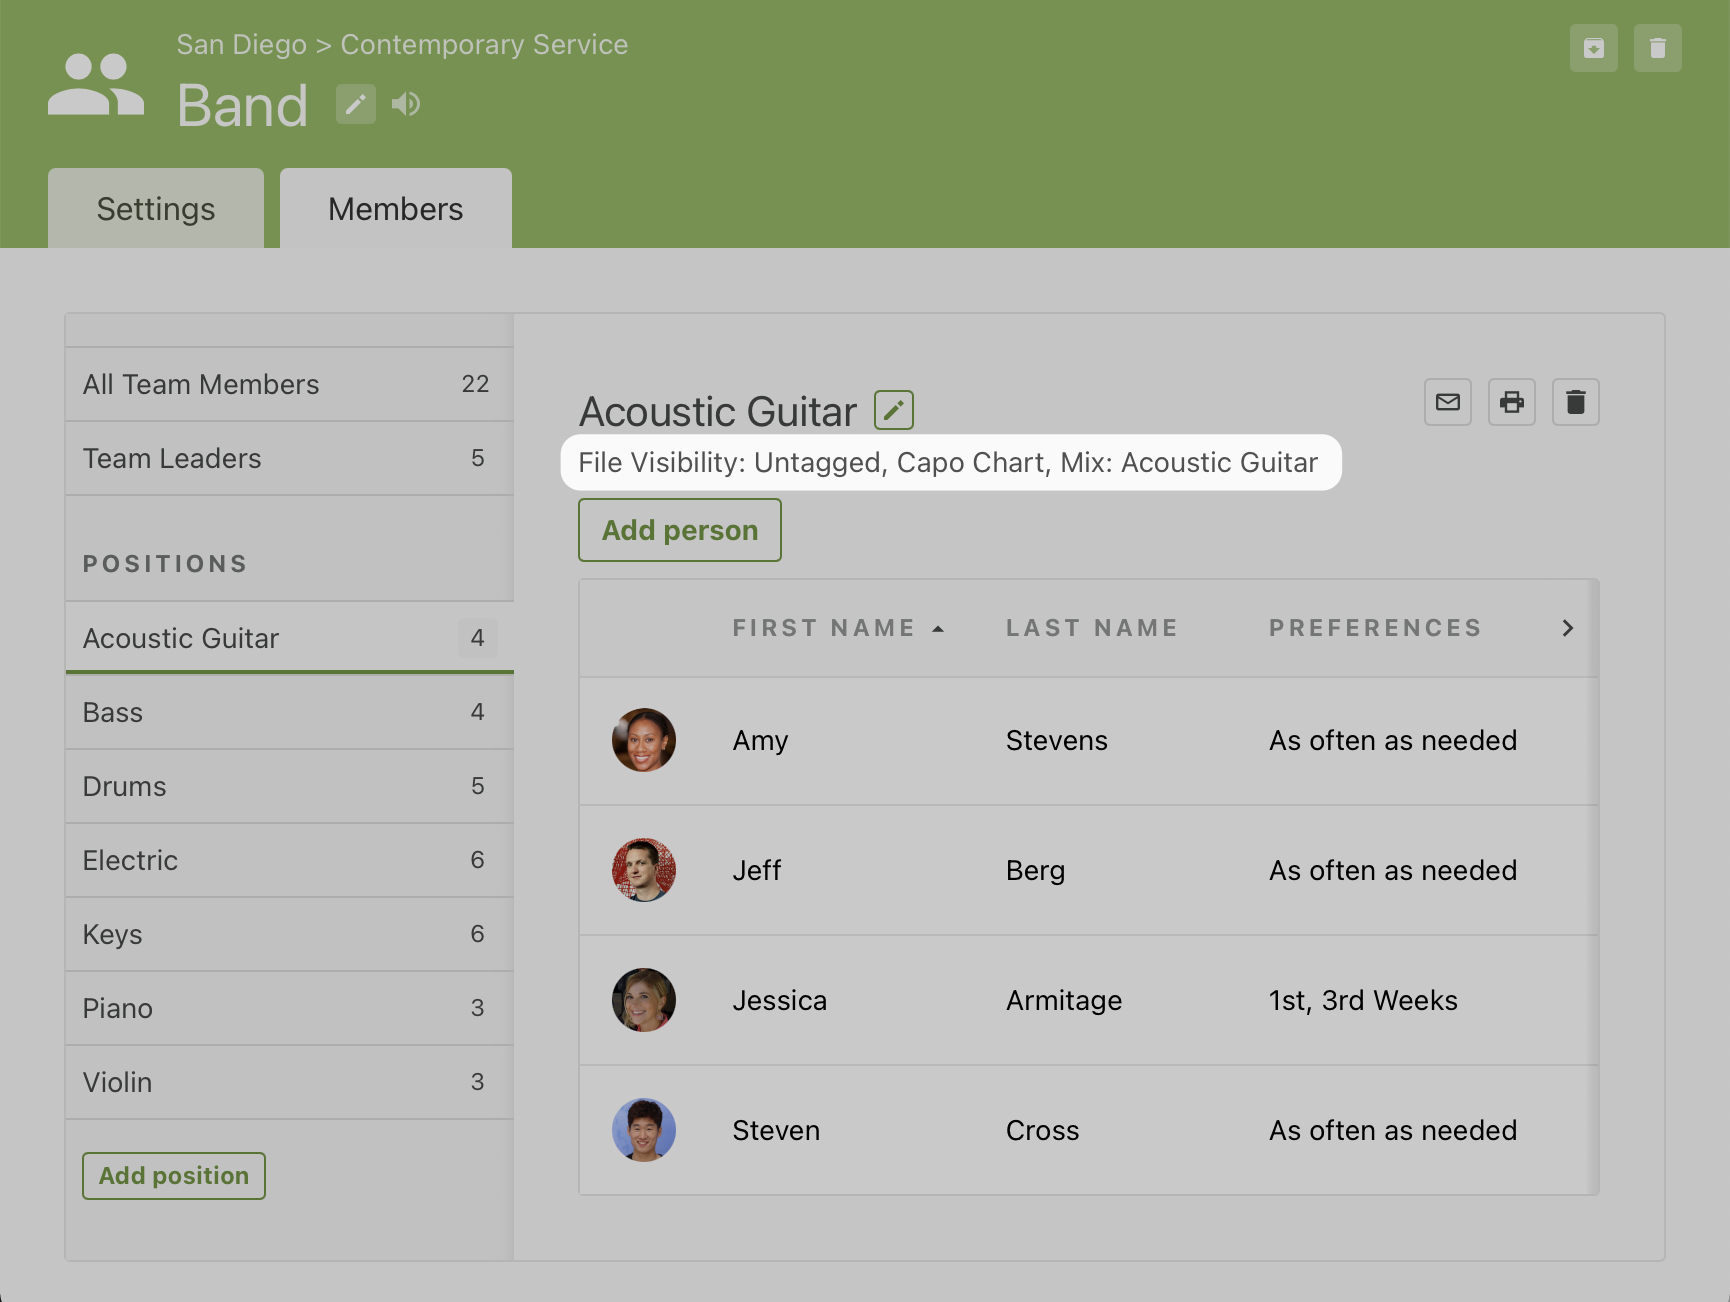
Task: Open Amy Stevens' profile photo
Action: coord(644,740)
